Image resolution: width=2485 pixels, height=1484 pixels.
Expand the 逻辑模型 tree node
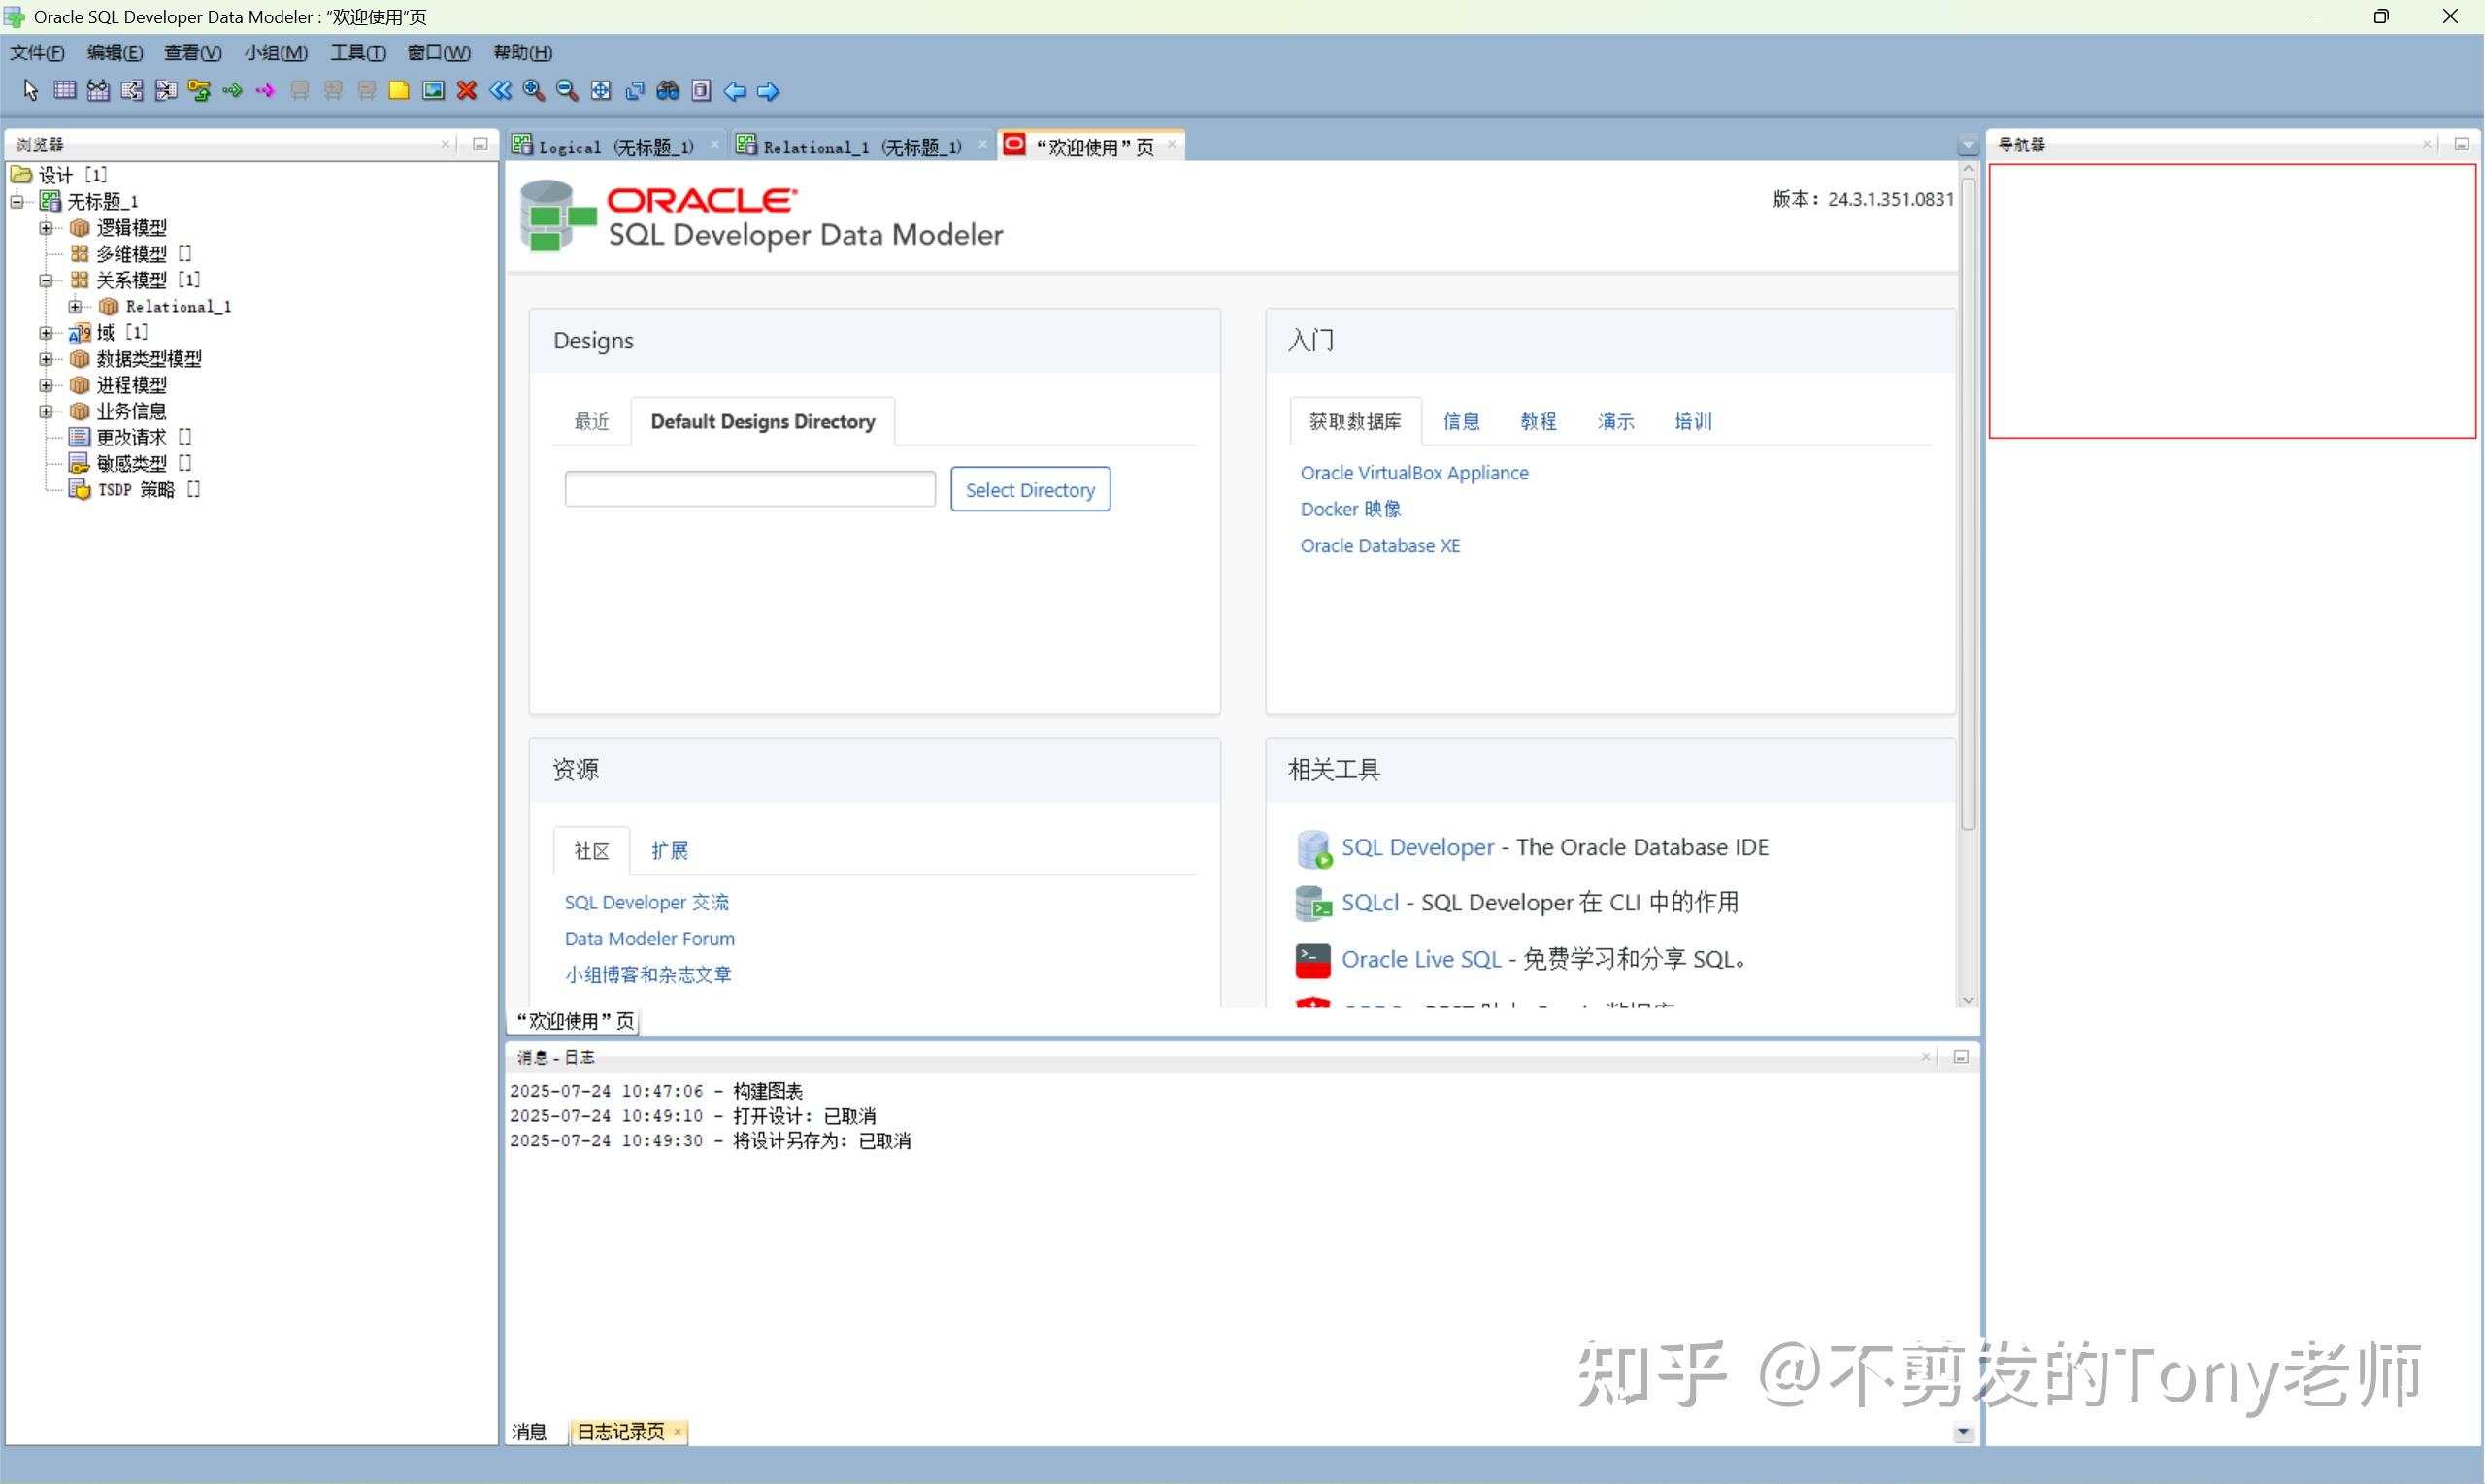[x=46, y=227]
